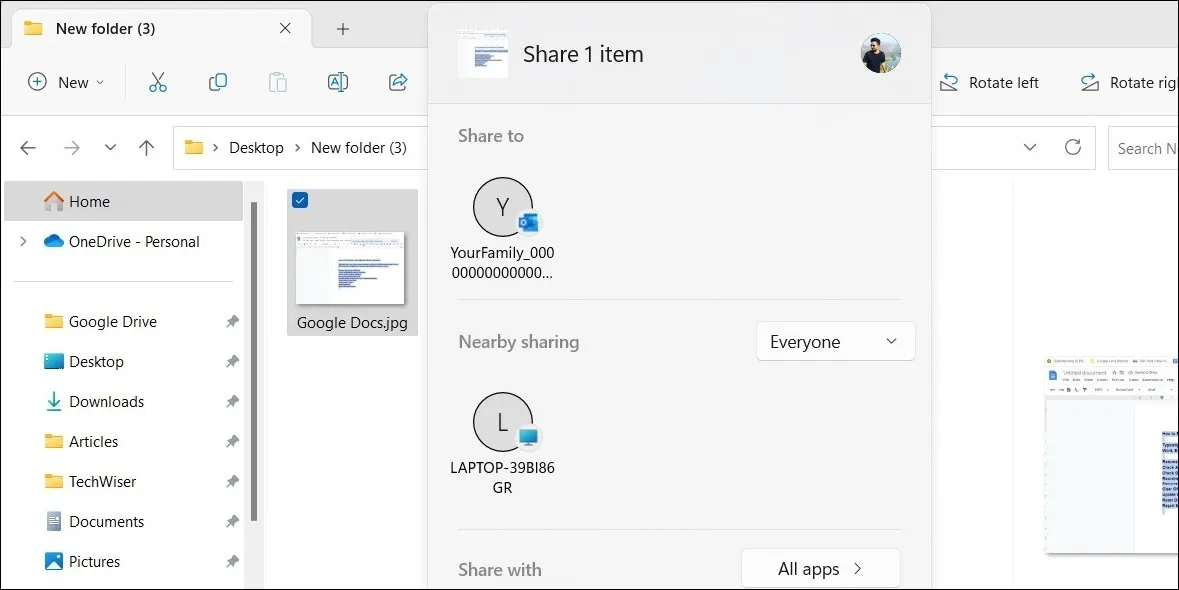1179x590 pixels.
Task: Click inside the search field
Action: [1150, 147]
